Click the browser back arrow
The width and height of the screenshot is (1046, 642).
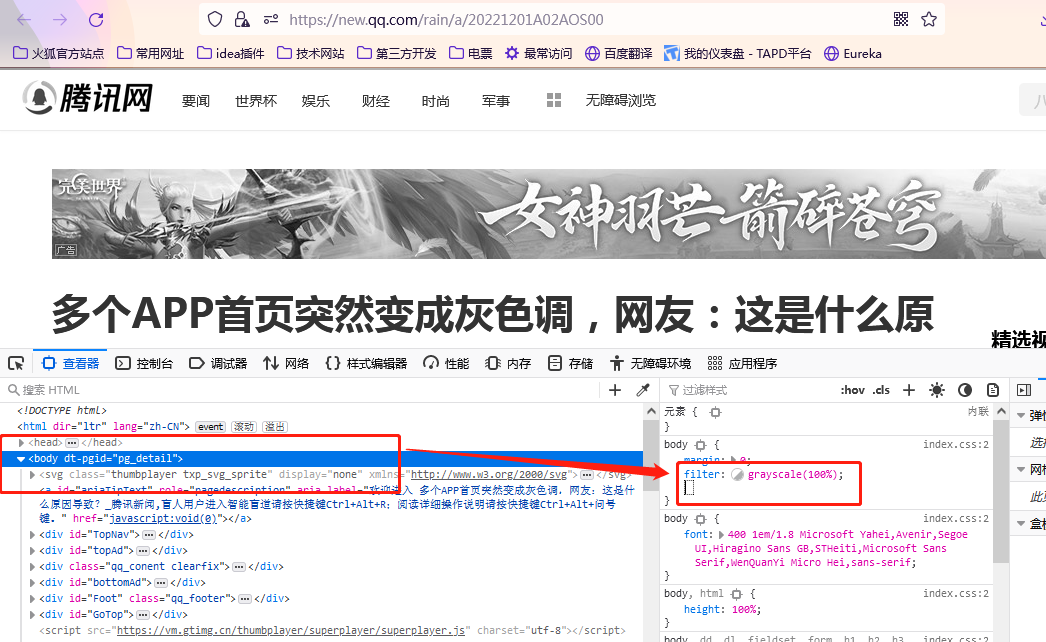pos(24,20)
